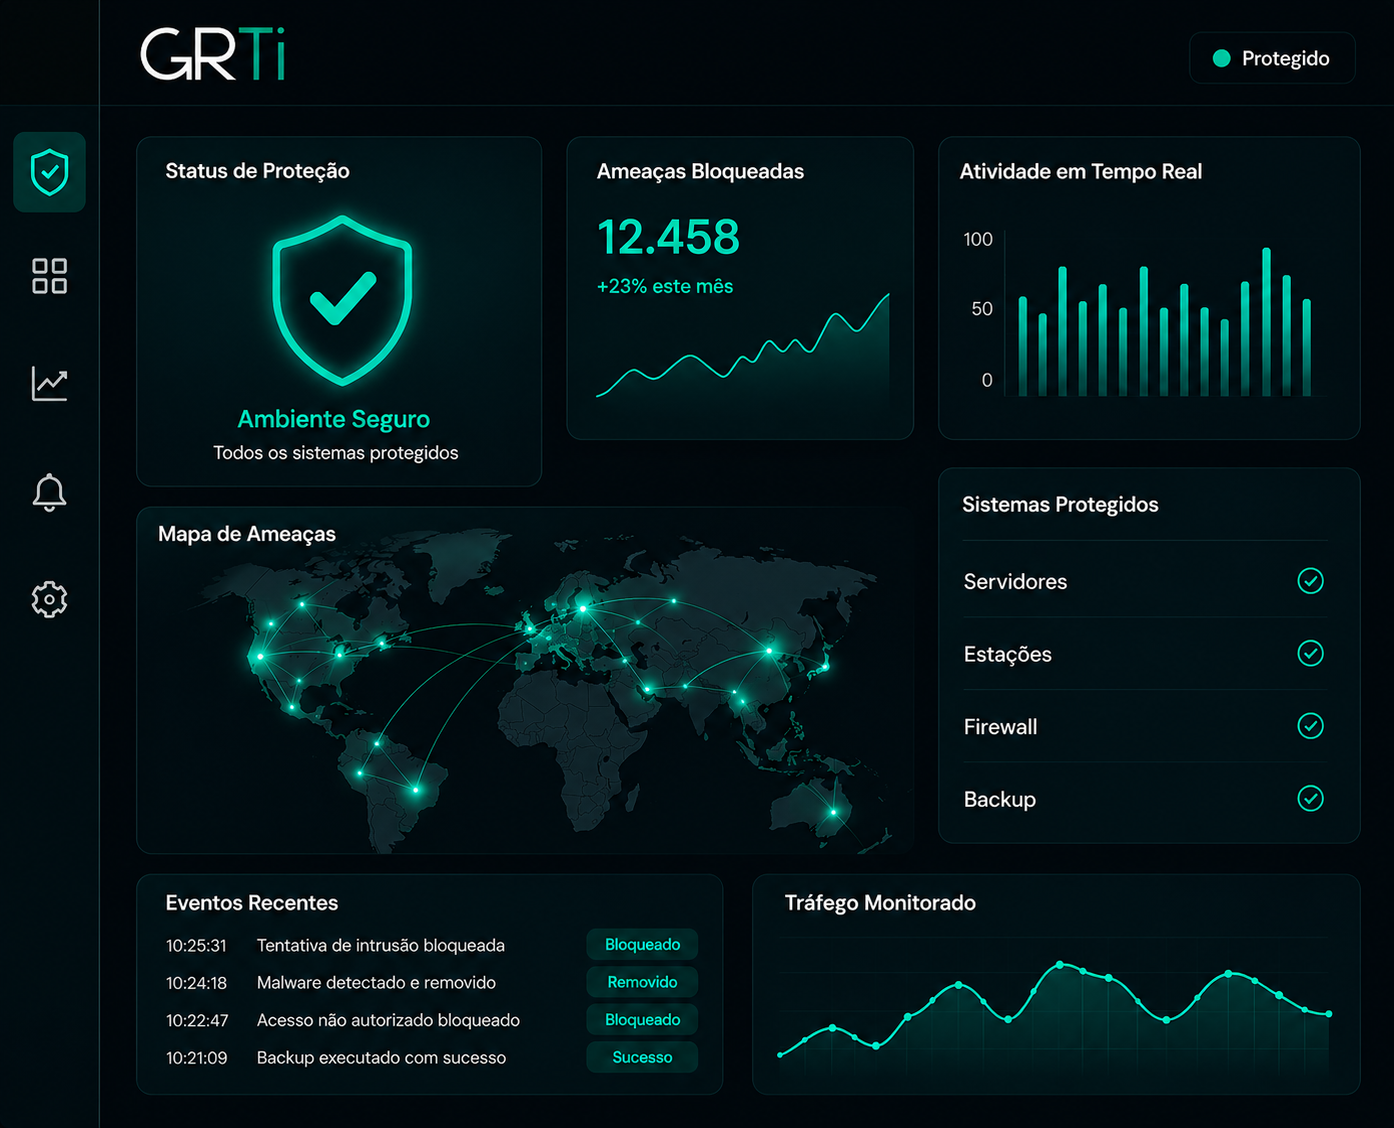The height and width of the screenshot is (1128, 1394).
Task: Click the GRTi logo
Action: [213, 54]
